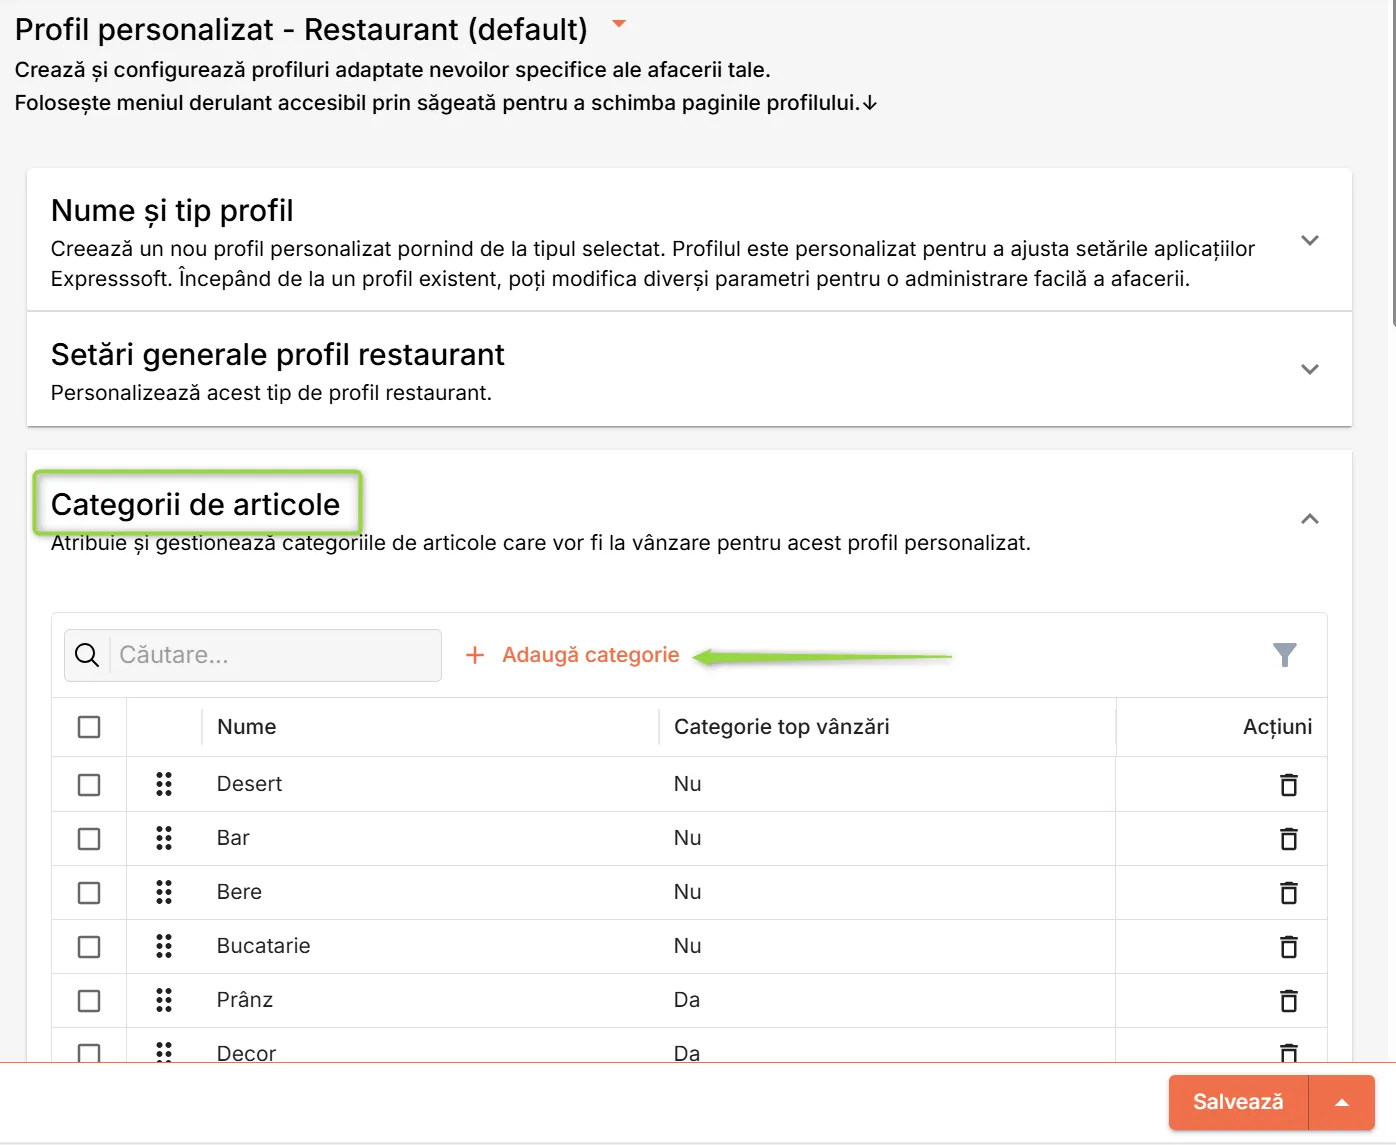Check the Bar row checkbox
This screenshot has width=1396, height=1145.
[x=89, y=839]
